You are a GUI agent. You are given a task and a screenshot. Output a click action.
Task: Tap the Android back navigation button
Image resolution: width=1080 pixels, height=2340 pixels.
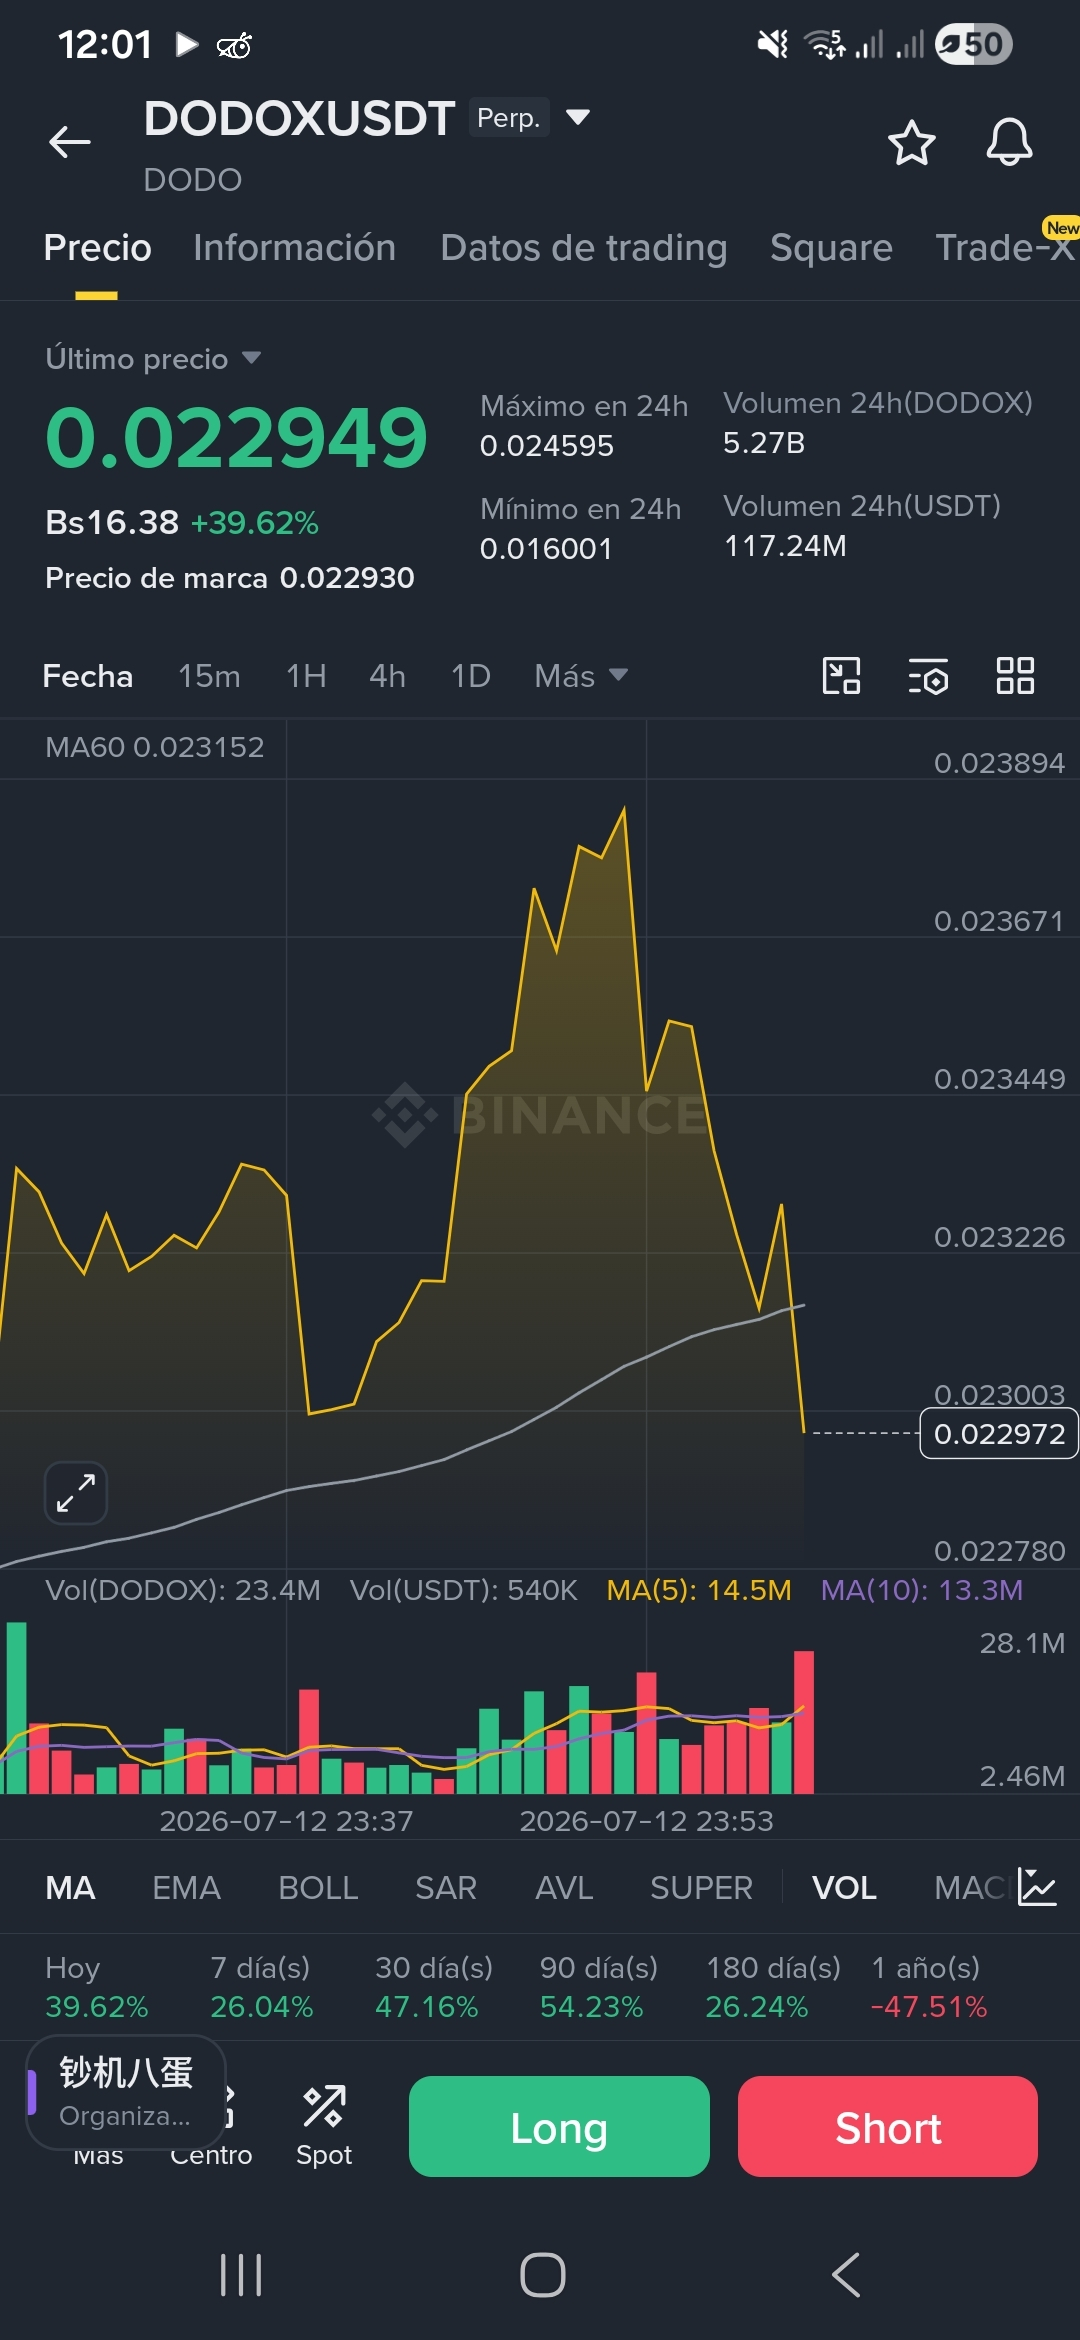[x=846, y=2275]
